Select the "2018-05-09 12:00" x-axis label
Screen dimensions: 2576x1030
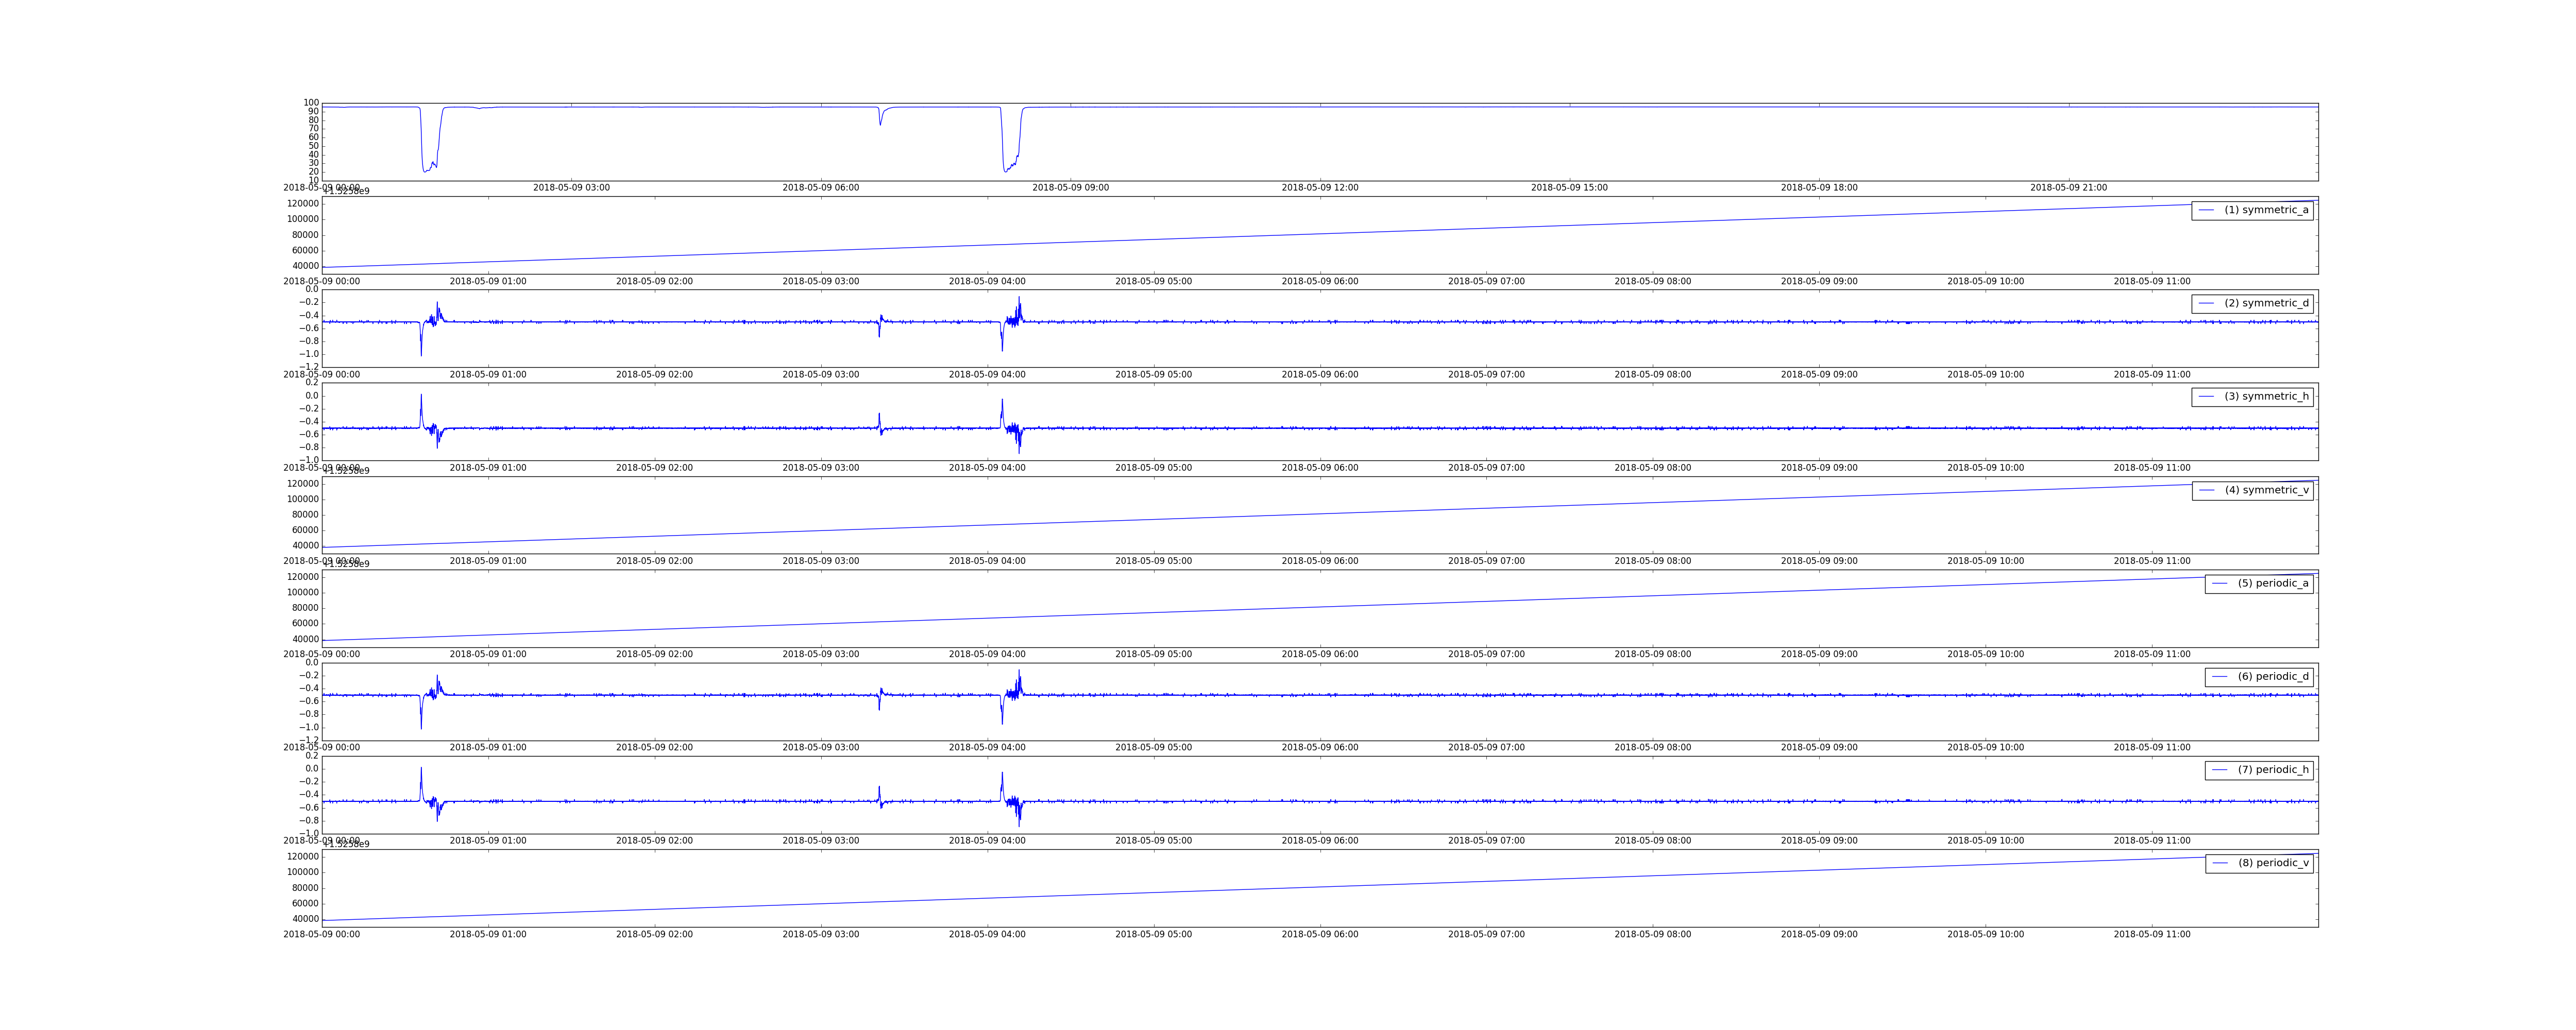[x=1320, y=188]
